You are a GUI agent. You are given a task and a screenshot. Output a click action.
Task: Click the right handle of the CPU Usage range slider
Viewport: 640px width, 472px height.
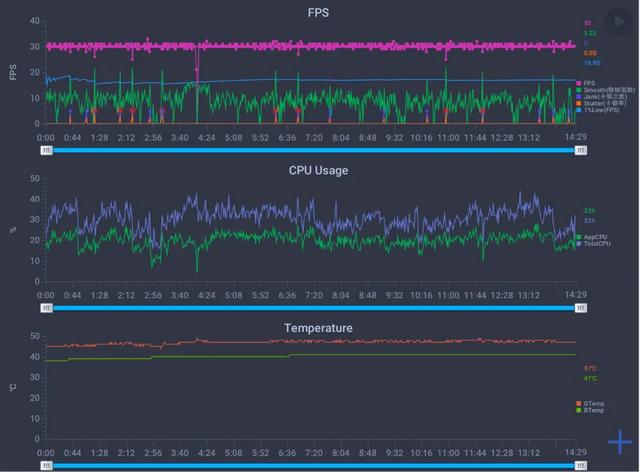581,308
